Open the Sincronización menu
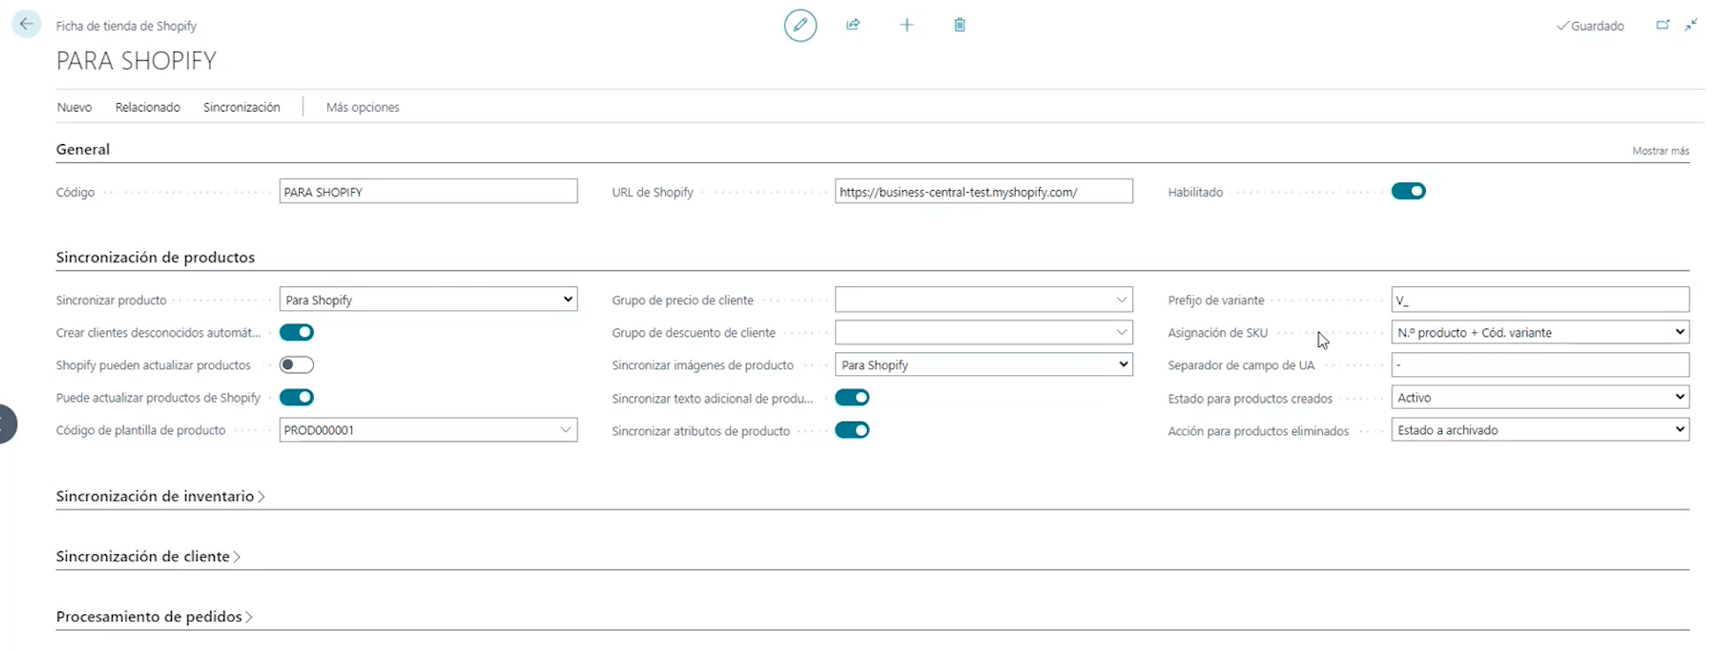This screenshot has height=651, width=1715. coord(241,107)
